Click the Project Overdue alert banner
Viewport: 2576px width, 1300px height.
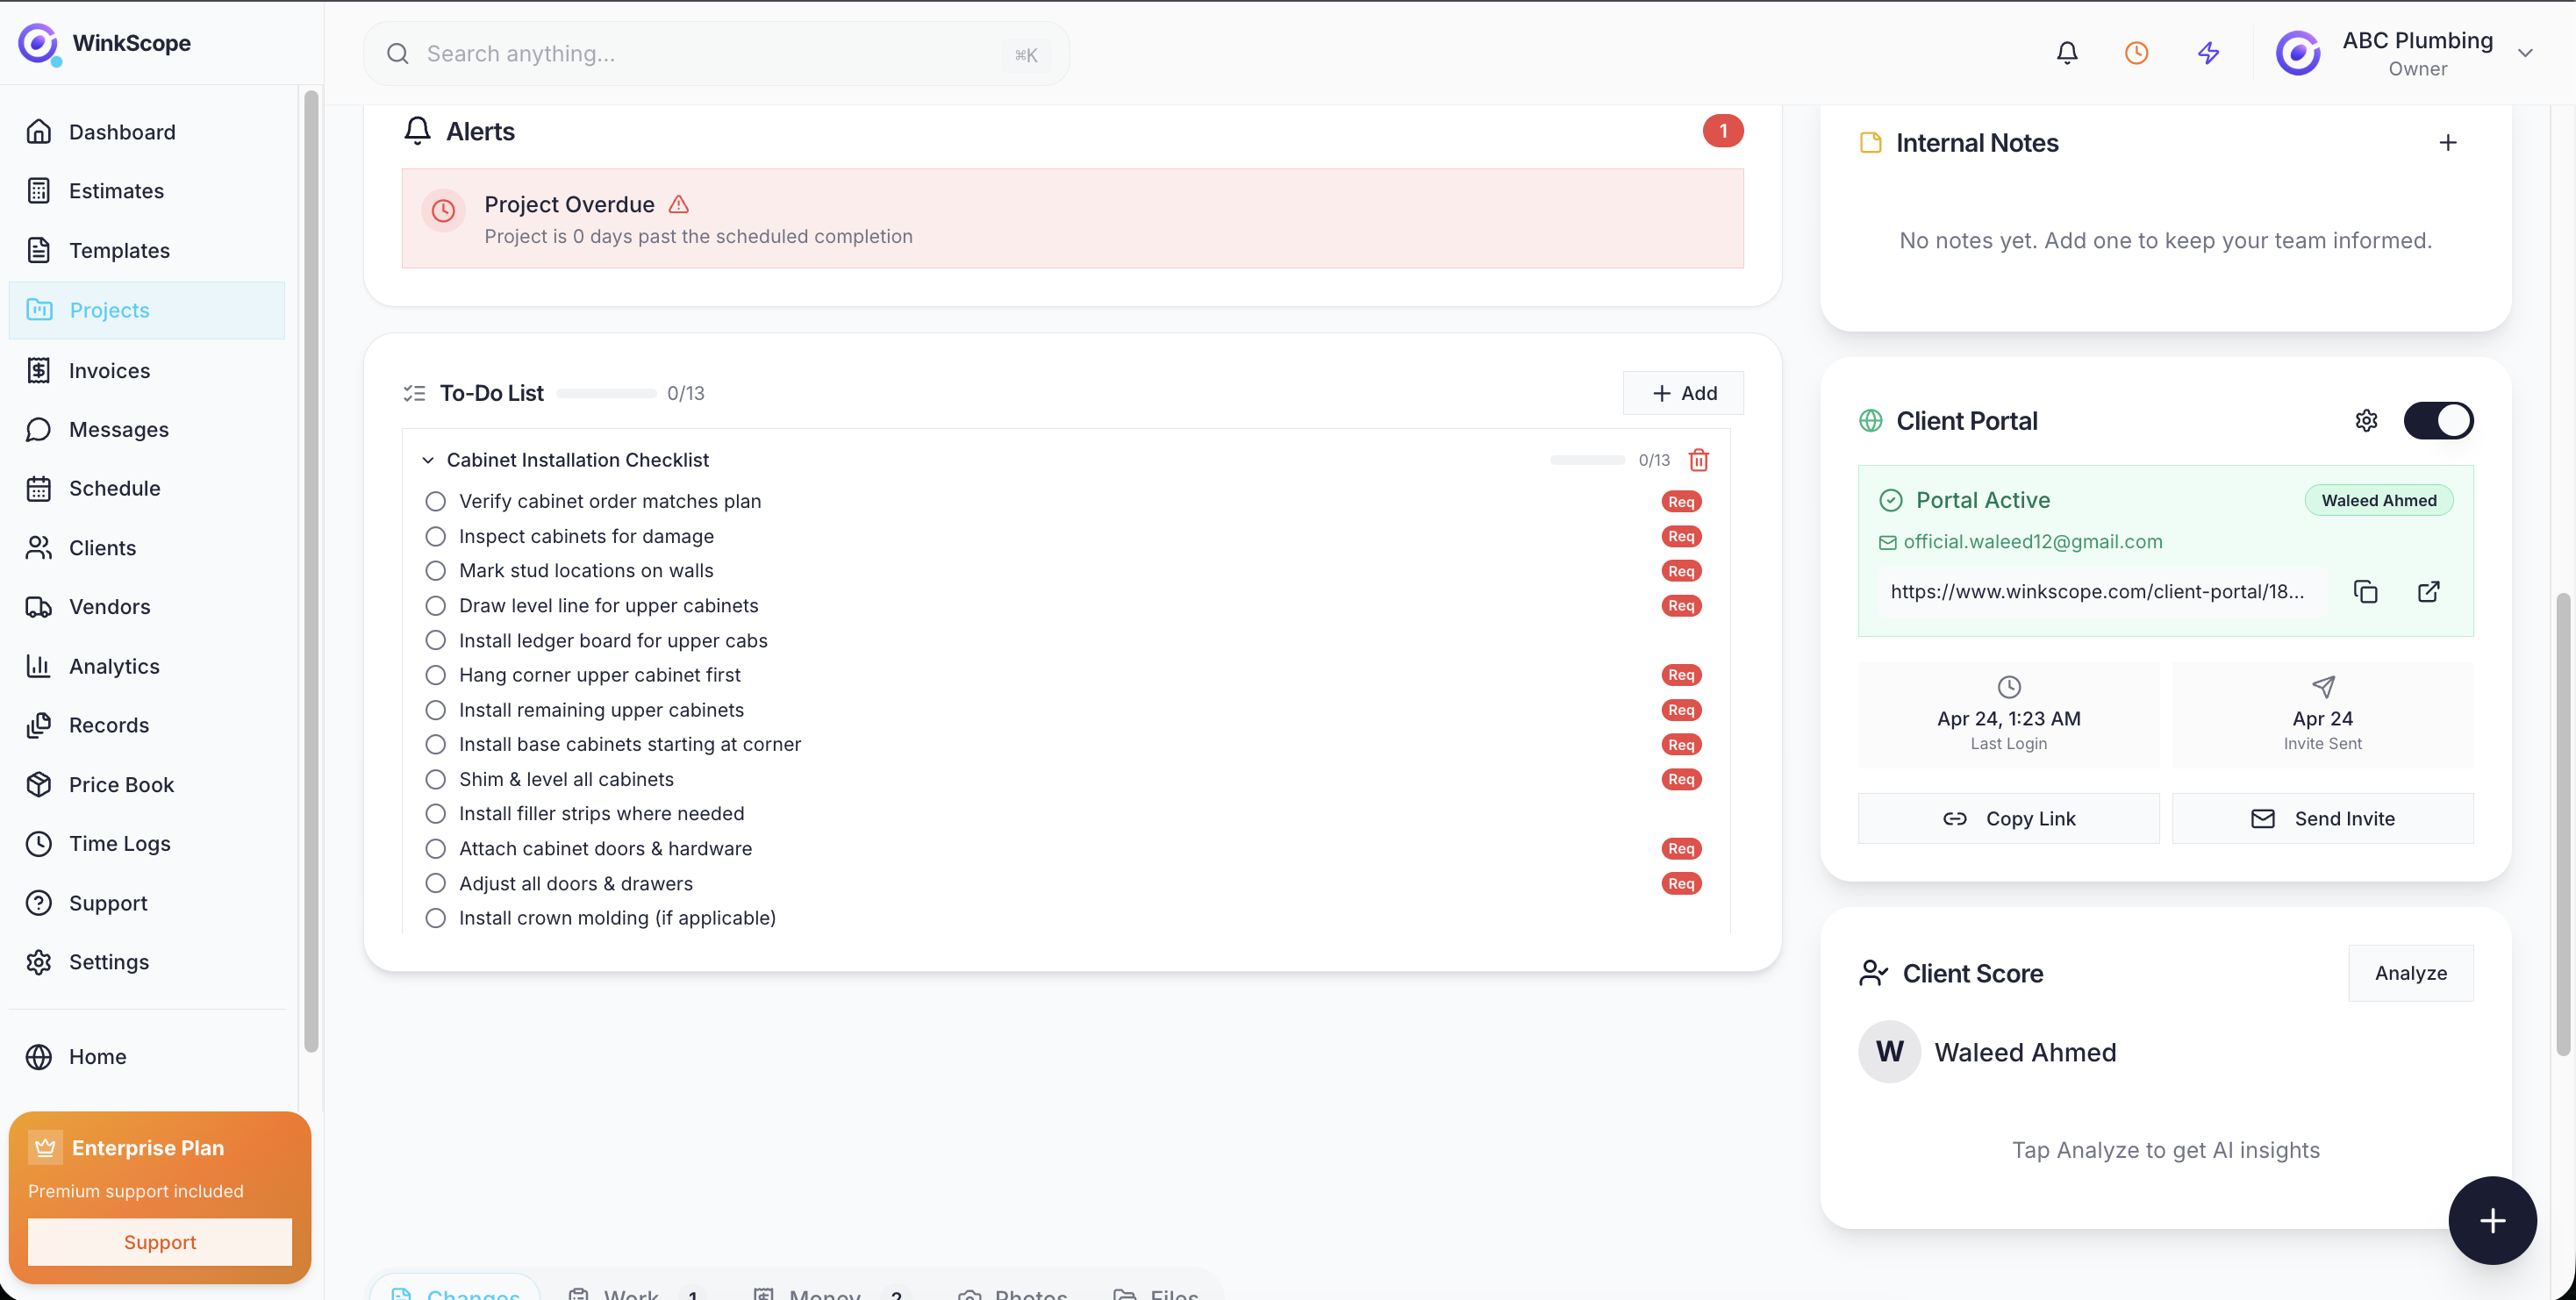point(1072,219)
